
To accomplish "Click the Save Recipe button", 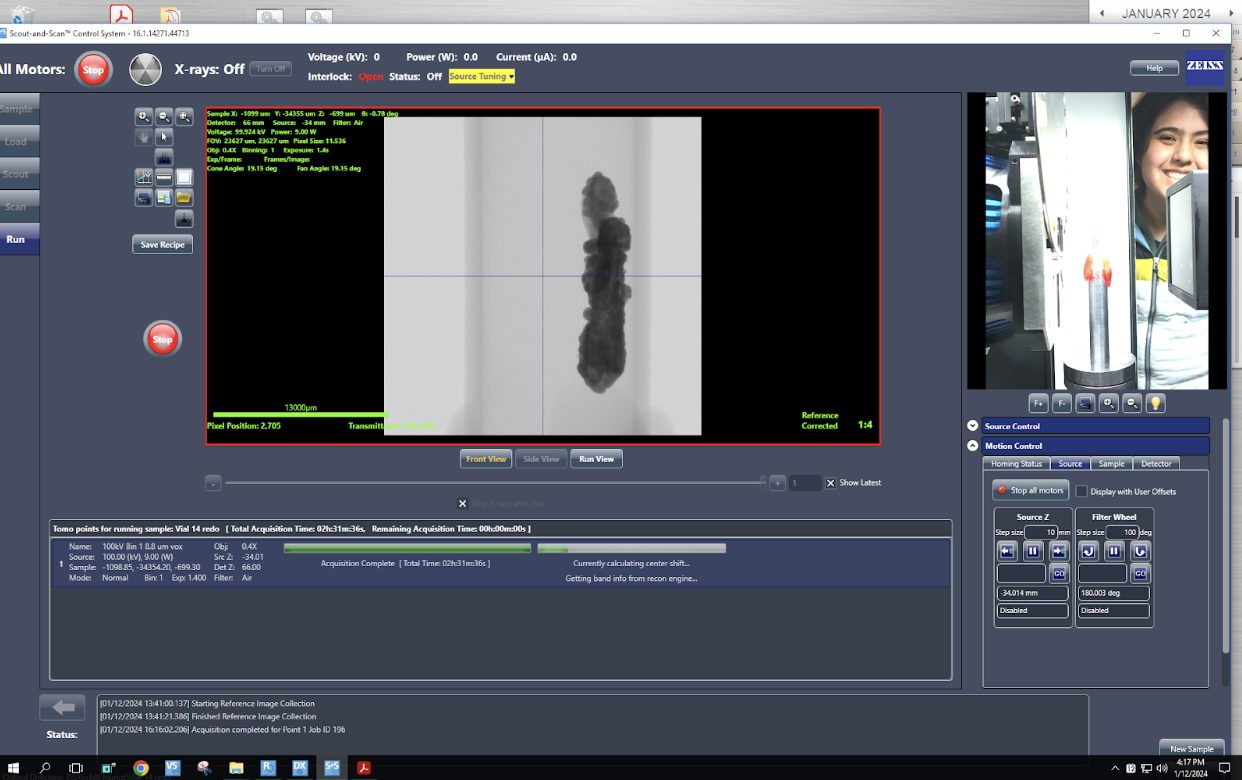I will [x=162, y=244].
